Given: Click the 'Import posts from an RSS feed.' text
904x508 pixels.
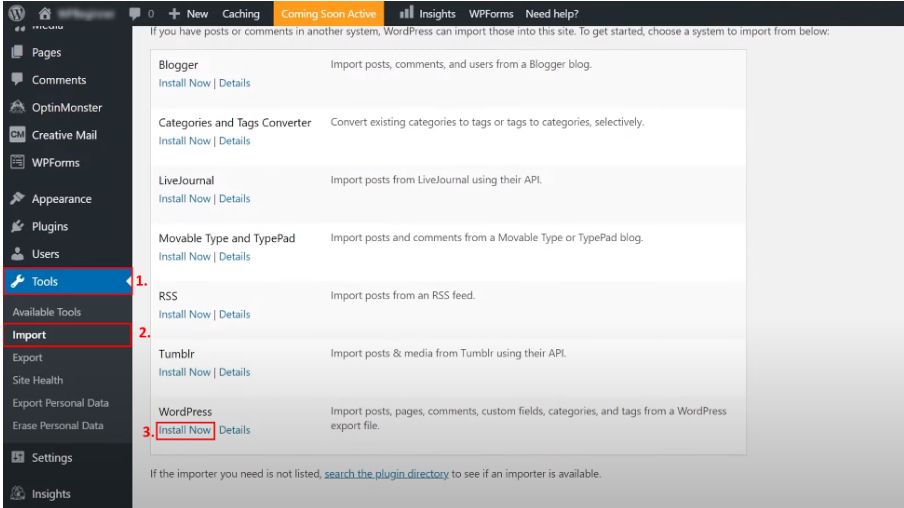Looking at the screenshot, I should [402, 295].
